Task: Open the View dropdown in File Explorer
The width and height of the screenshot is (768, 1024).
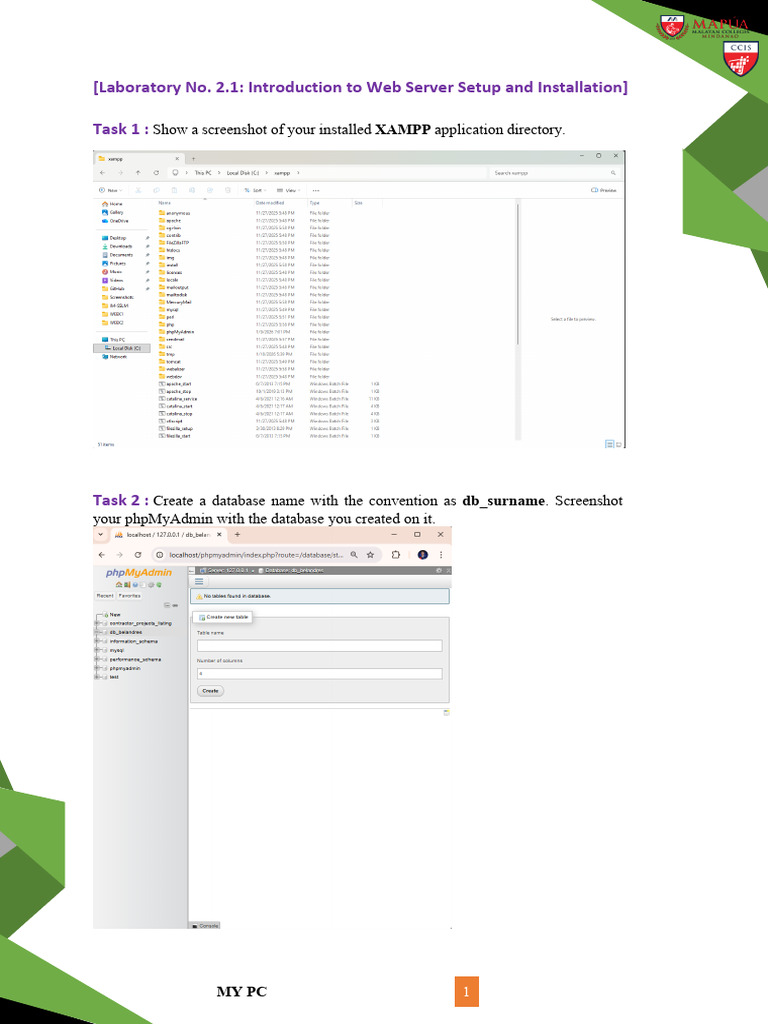Action: pyautogui.click(x=288, y=191)
